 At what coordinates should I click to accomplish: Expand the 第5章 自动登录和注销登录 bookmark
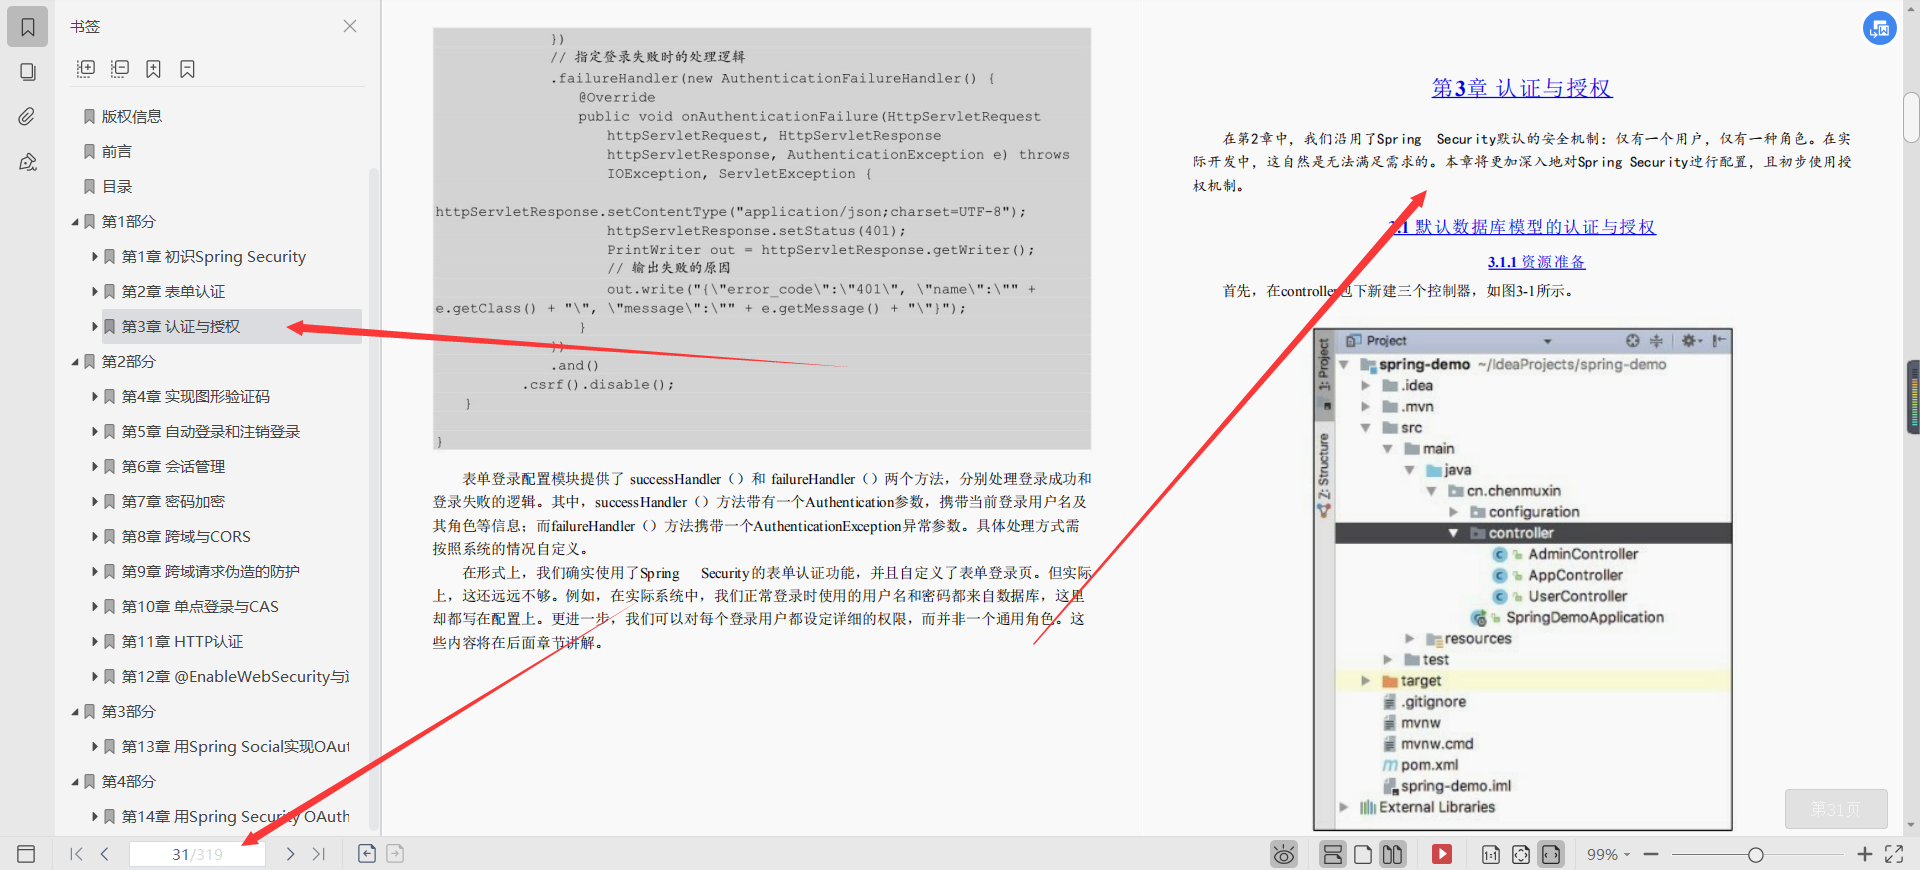click(x=95, y=432)
